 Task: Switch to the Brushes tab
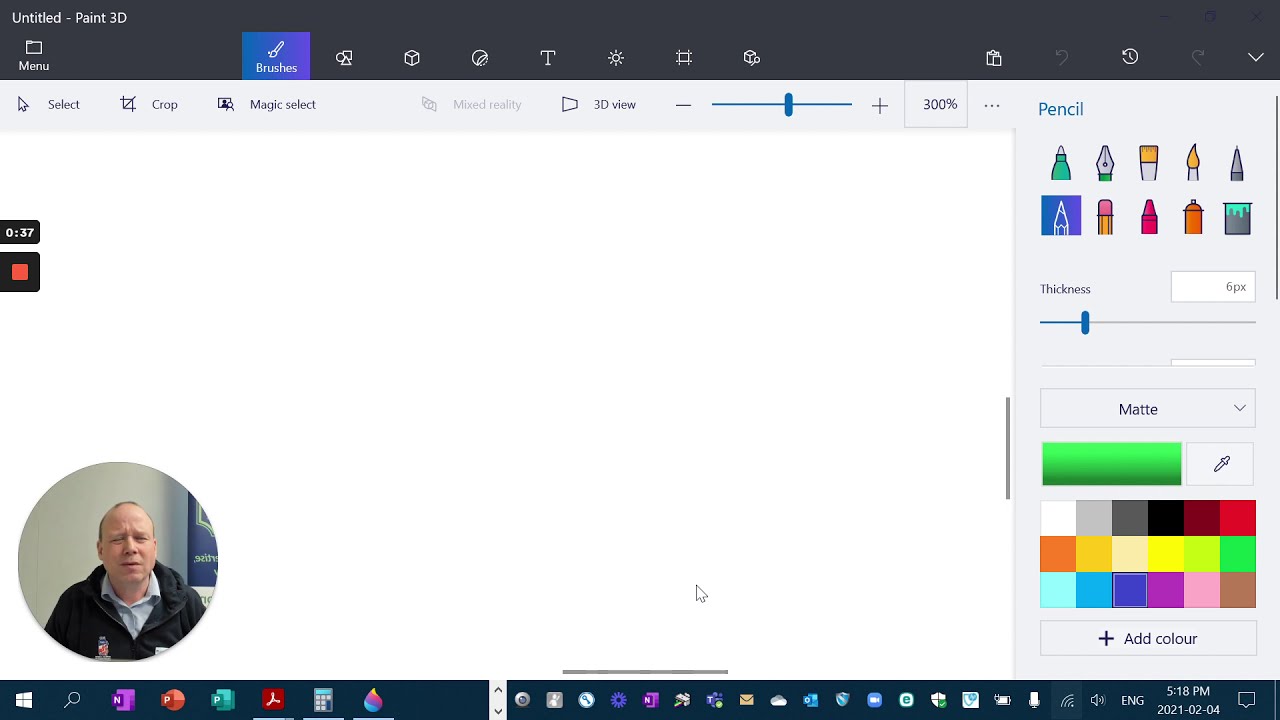tap(276, 56)
